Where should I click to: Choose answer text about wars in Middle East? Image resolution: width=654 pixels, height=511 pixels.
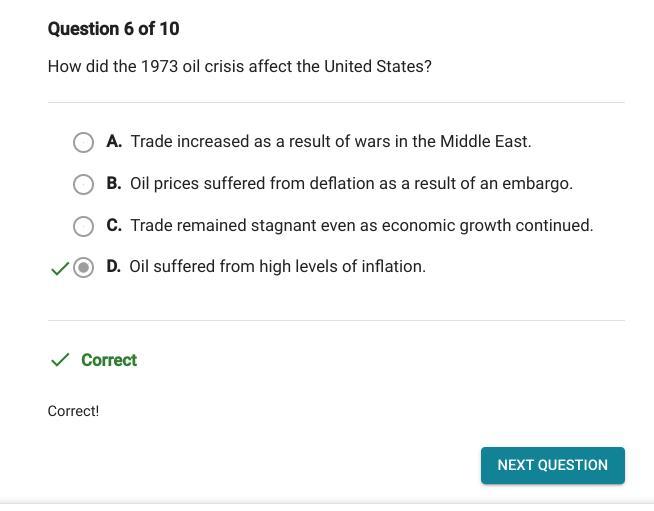coord(330,142)
